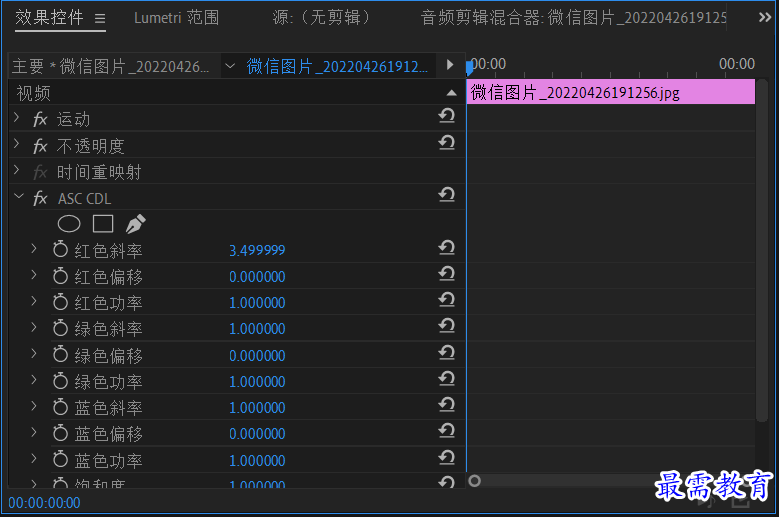Viewport: 779px width, 517px height.
Task: Expand the 红色偏移 parameter
Action: 34,275
